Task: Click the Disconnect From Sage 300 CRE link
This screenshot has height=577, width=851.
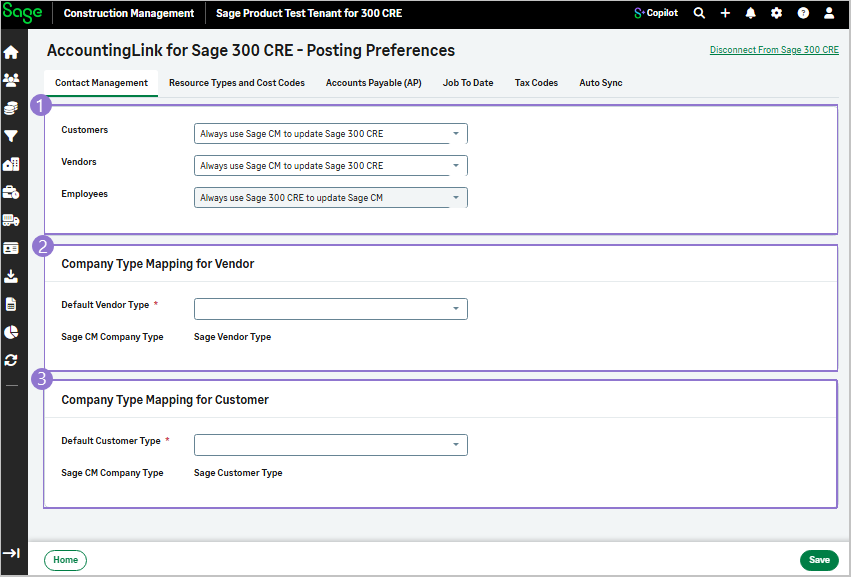Action: pos(774,48)
